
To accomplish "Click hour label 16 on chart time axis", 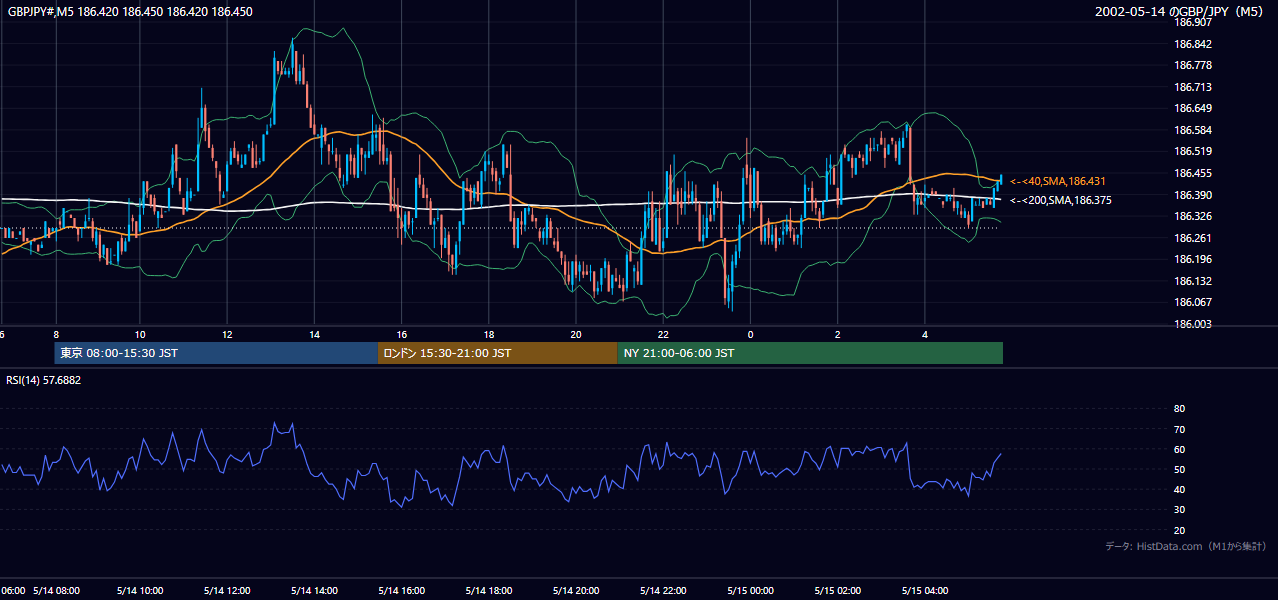I will (401, 334).
